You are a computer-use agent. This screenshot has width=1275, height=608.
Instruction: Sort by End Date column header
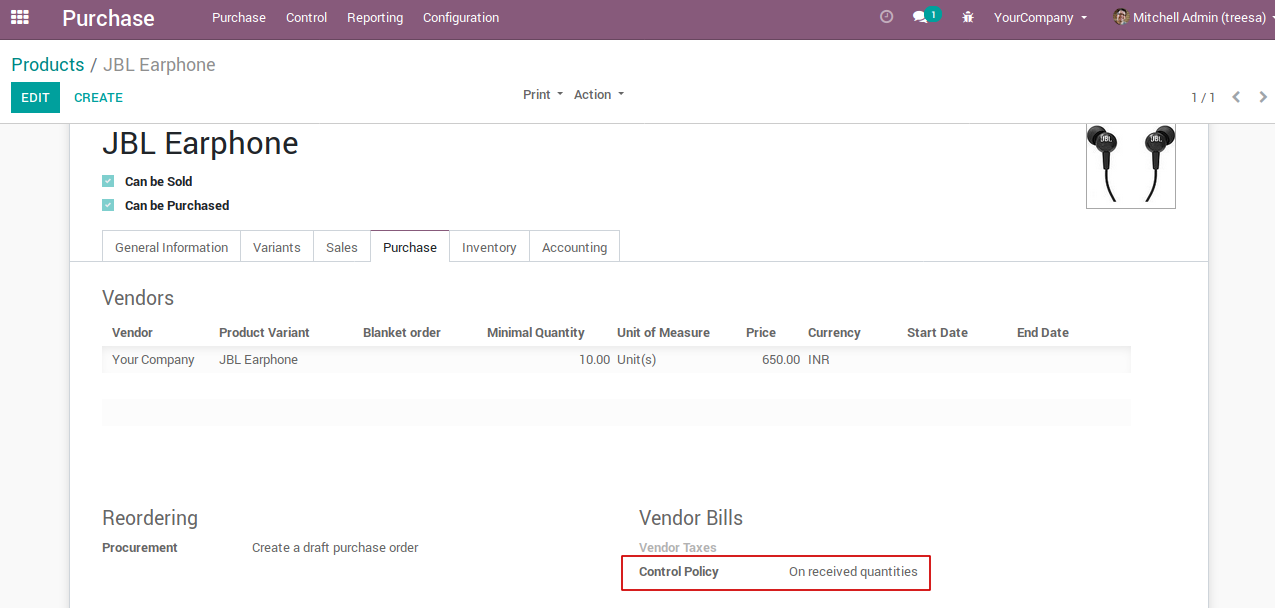pyautogui.click(x=1043, y=332)
